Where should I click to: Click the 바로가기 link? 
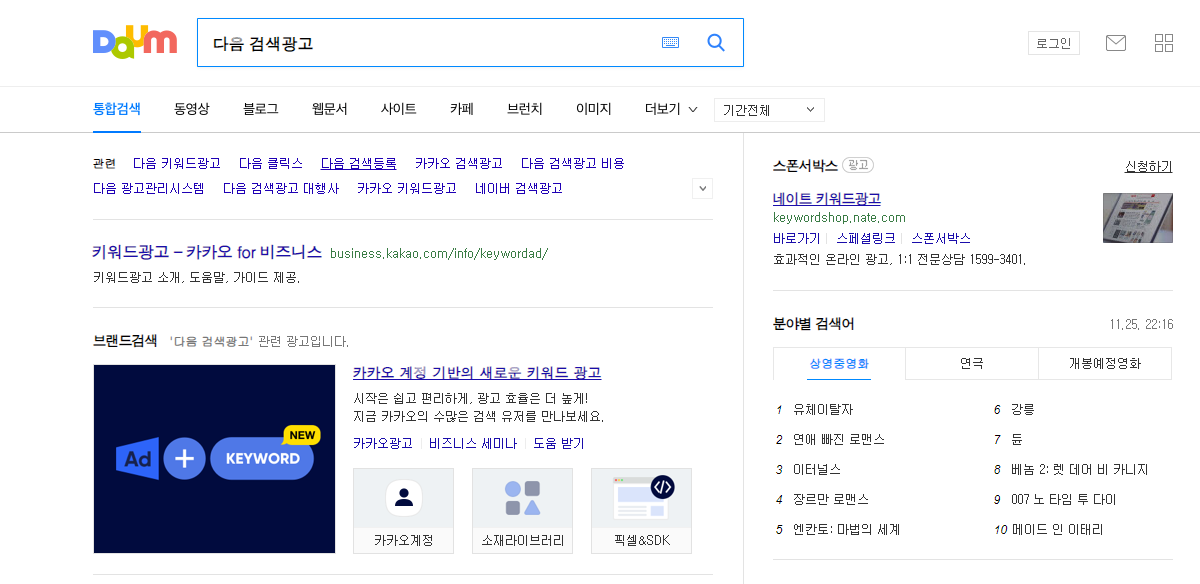(797, 238)
